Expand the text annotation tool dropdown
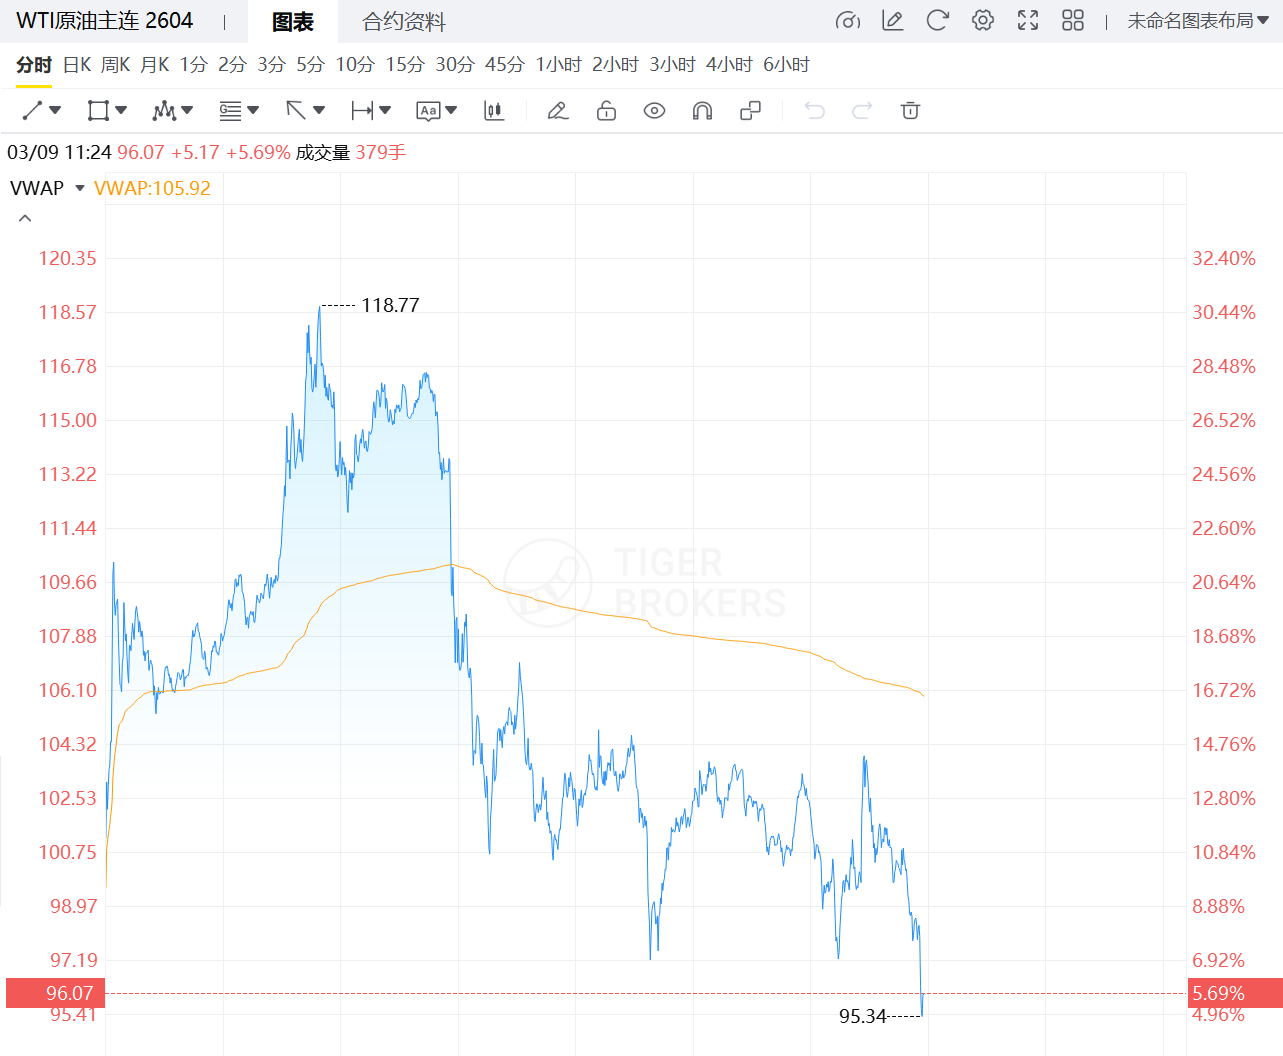 pyautogui.click(x=451, y=111)
